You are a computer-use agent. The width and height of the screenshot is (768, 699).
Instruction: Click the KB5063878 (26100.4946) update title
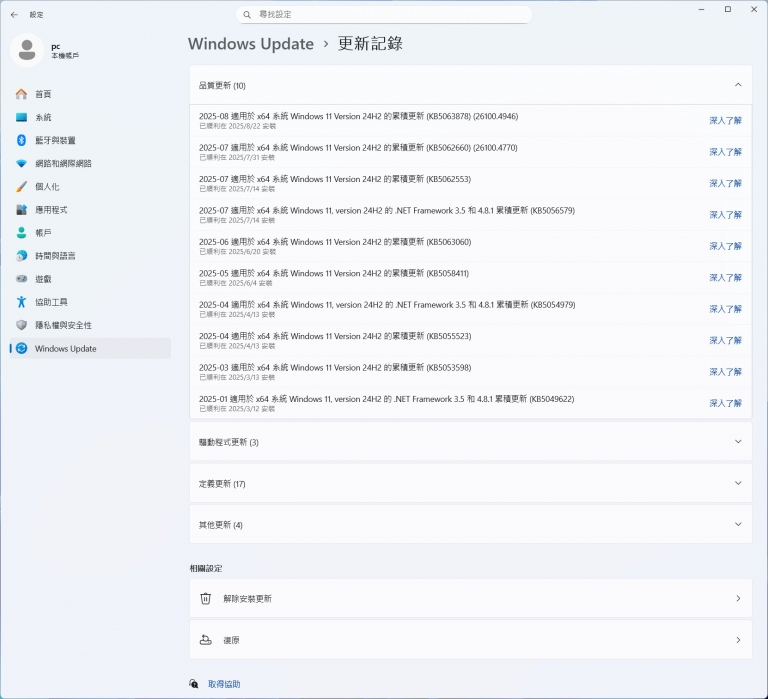[359, 116]
